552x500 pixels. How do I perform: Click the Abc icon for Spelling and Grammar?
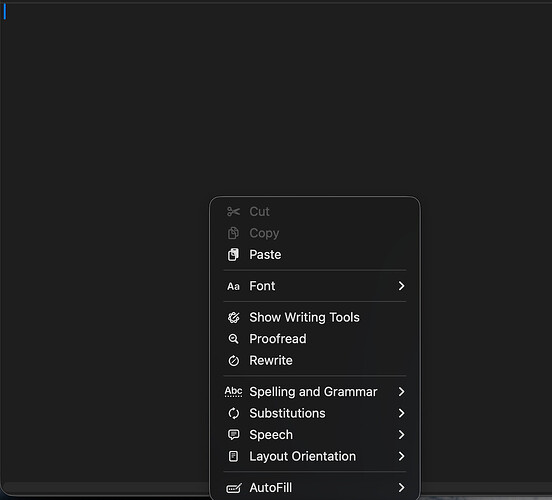233,392
